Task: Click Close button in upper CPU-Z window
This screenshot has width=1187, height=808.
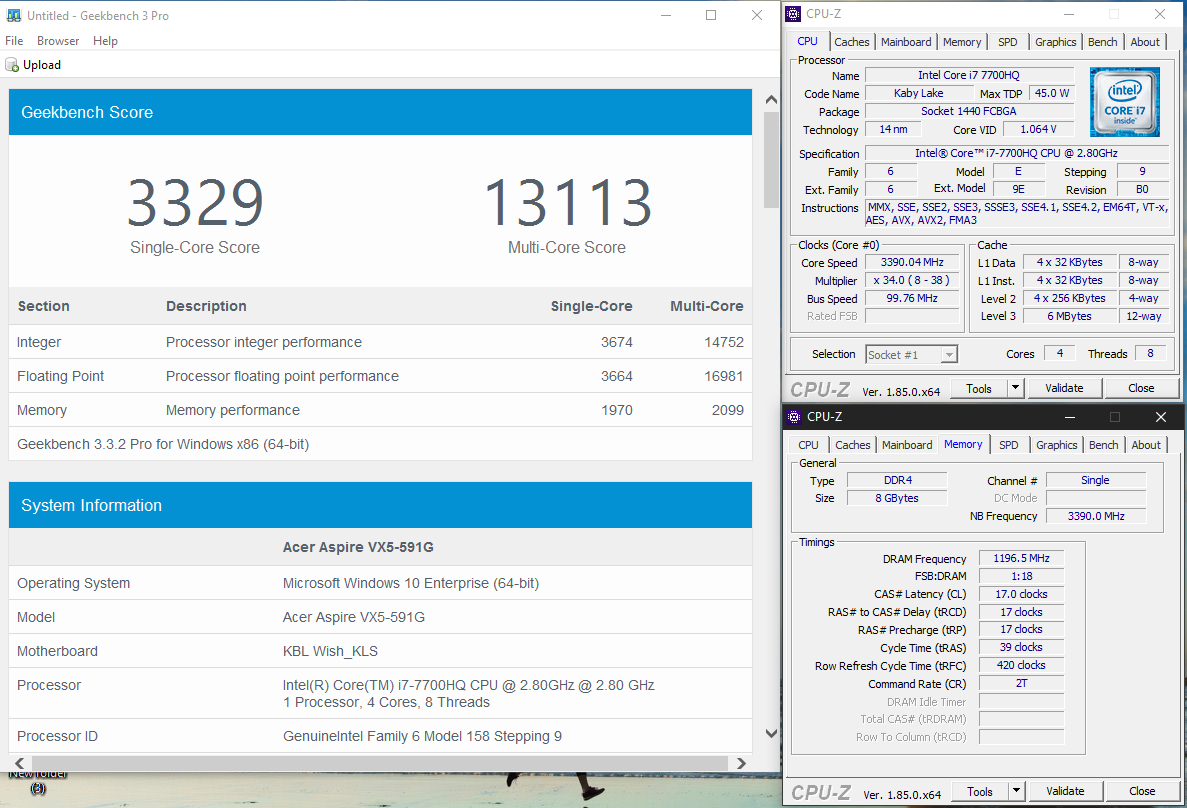Action: tap(1141, 388)
